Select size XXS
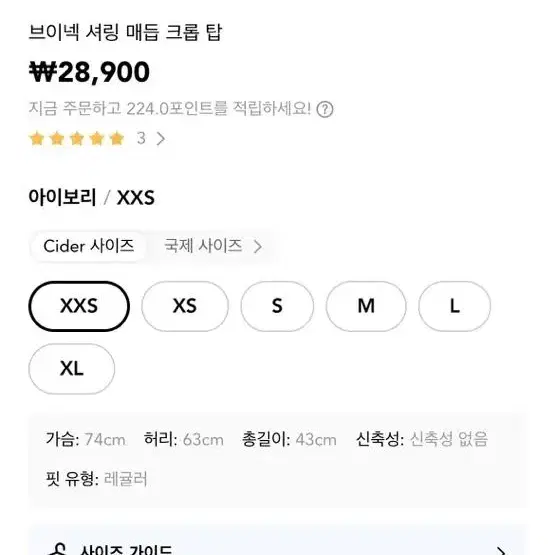 (x=79, y=306)
